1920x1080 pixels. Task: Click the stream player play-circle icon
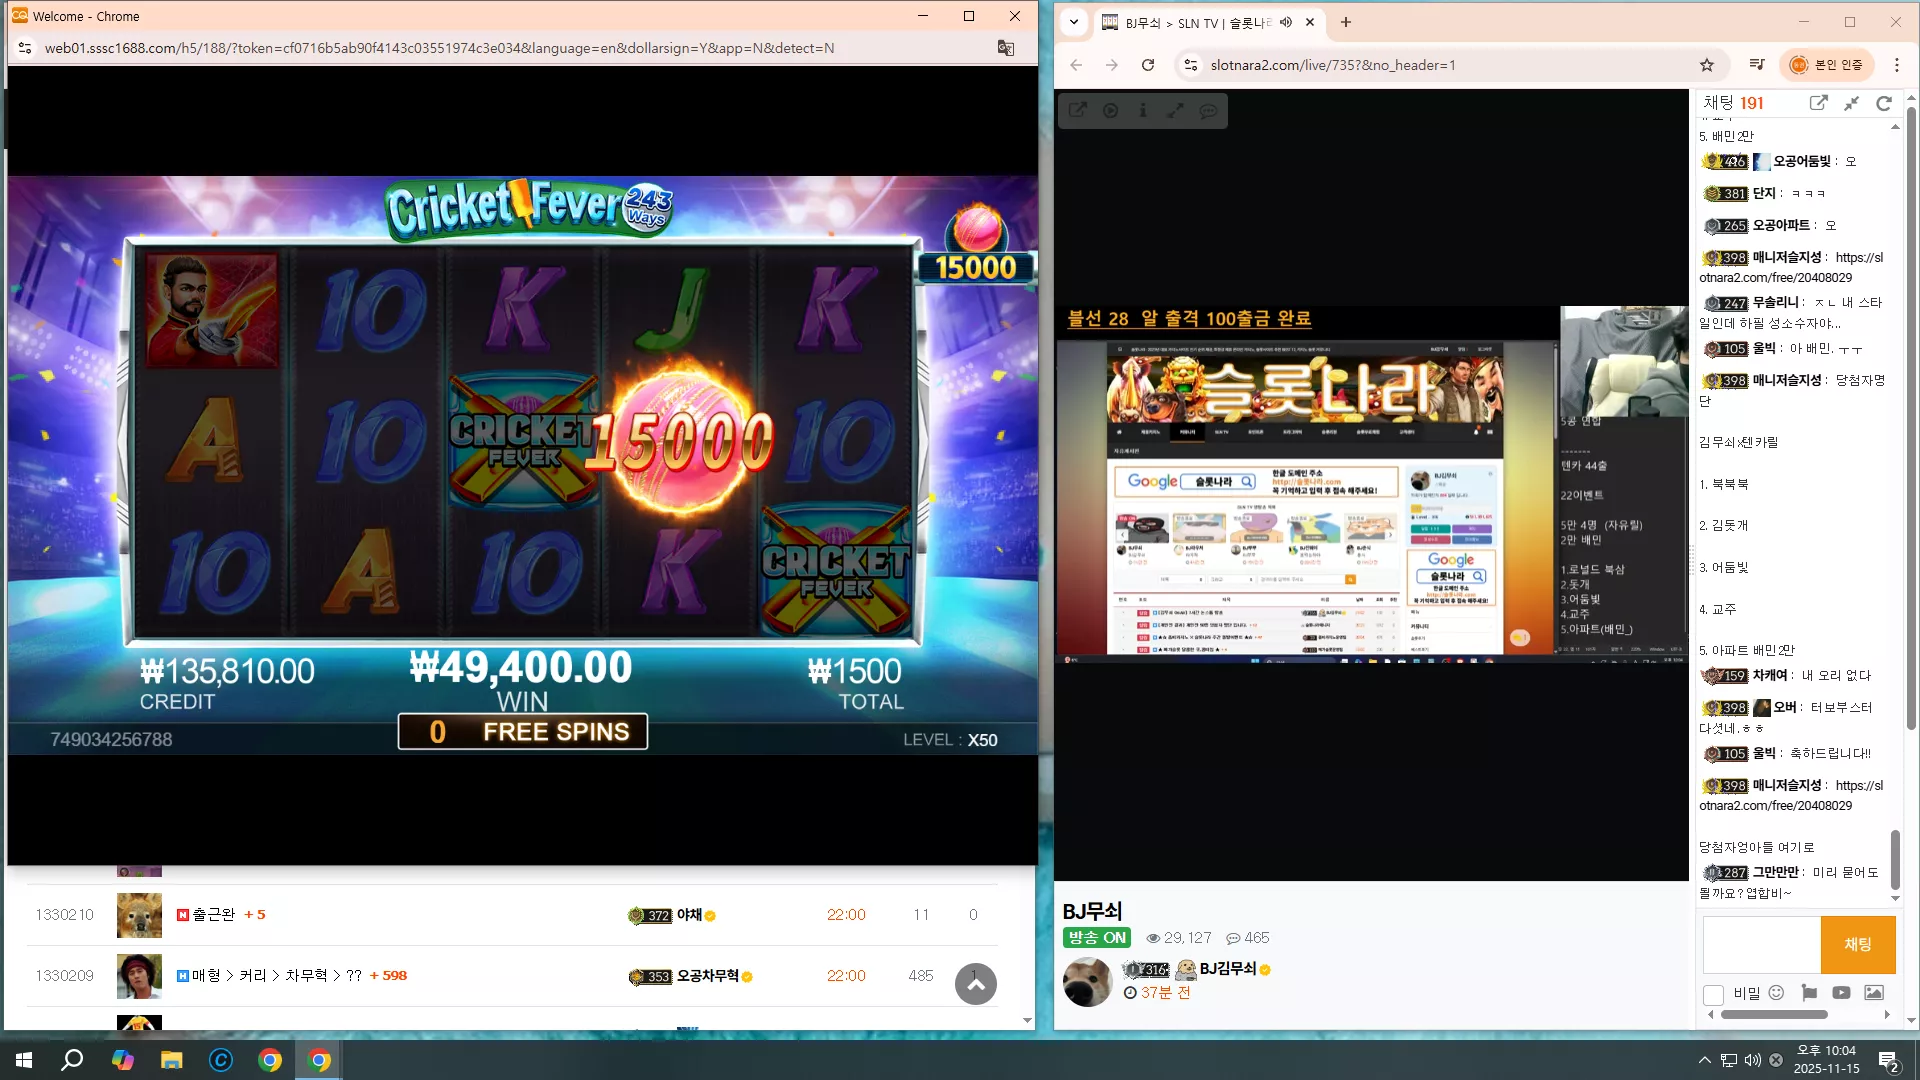click(x=1110, y=110)
